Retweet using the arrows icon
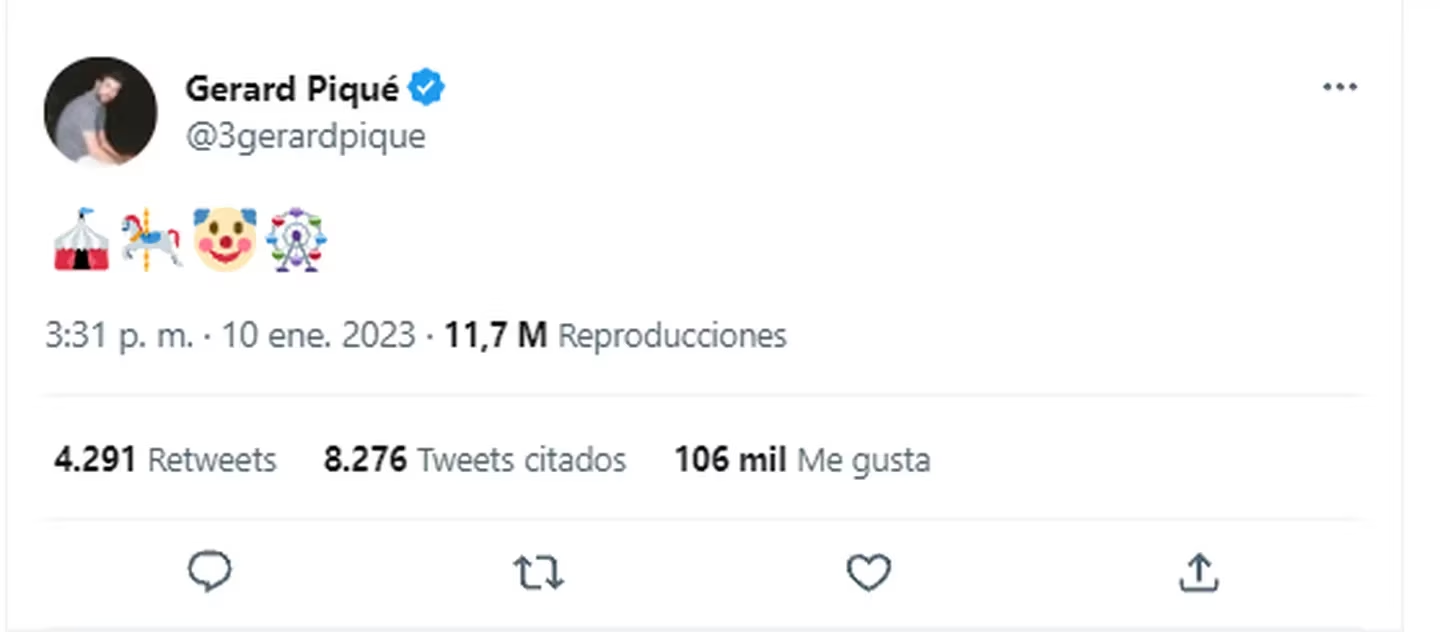 (539, 573)
